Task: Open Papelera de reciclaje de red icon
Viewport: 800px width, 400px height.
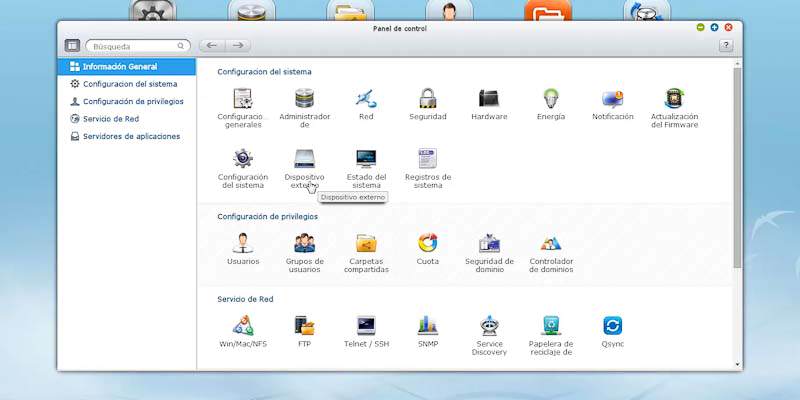Action: (551, 326)
